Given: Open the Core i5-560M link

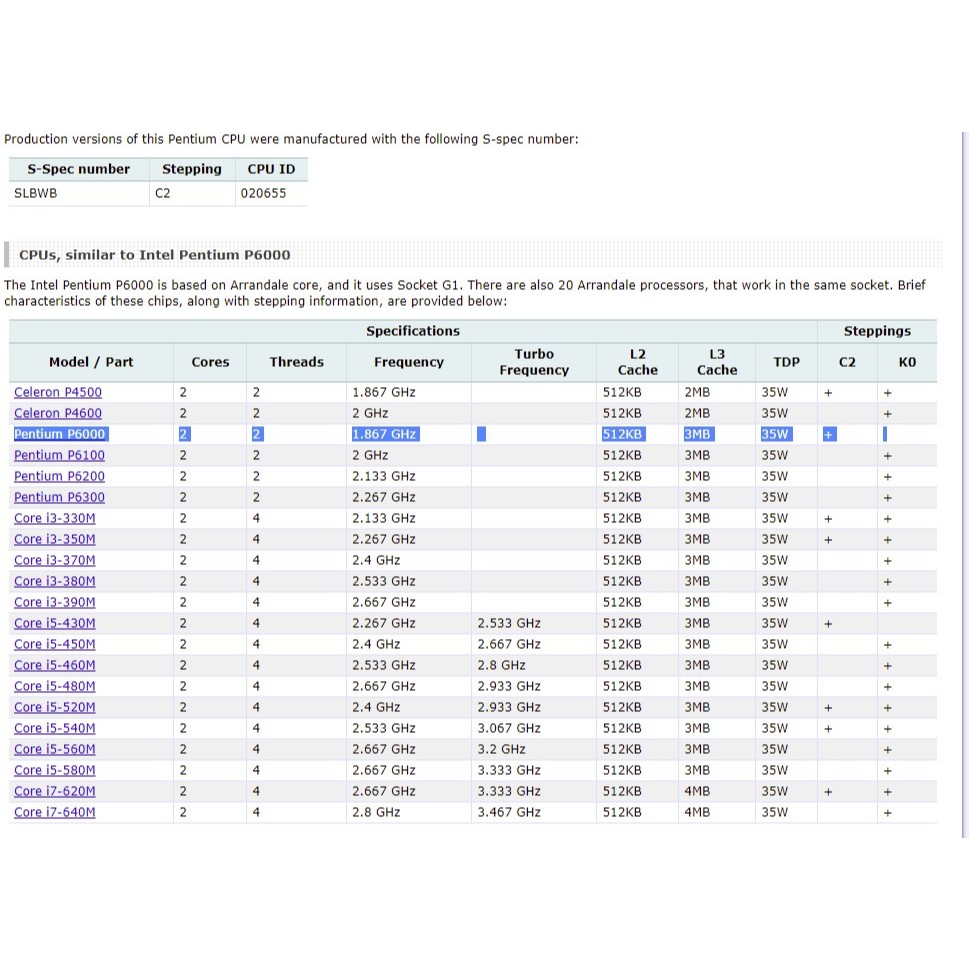Looking at the screenshot, I should click(55, 749).
